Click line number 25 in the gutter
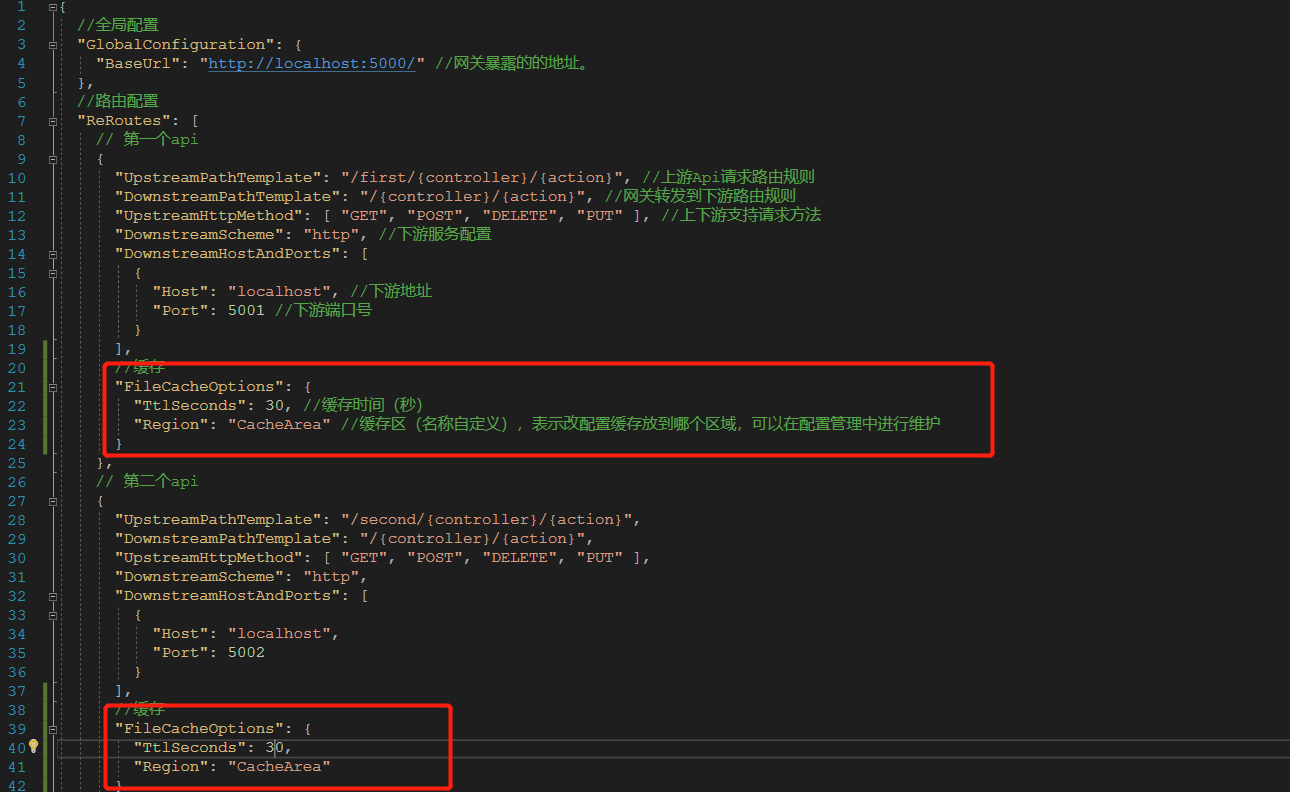Screen dimensions: 1290x792 [x=18, y=463]
